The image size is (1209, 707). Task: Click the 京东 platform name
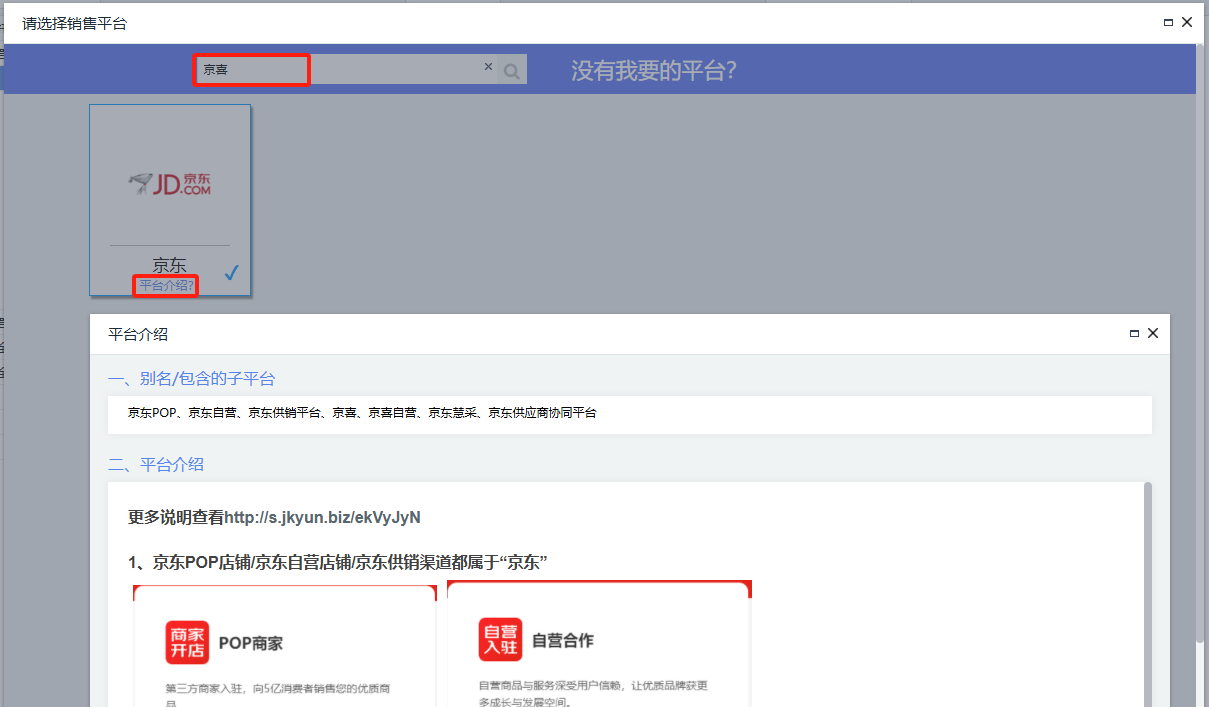pos(169,265)
